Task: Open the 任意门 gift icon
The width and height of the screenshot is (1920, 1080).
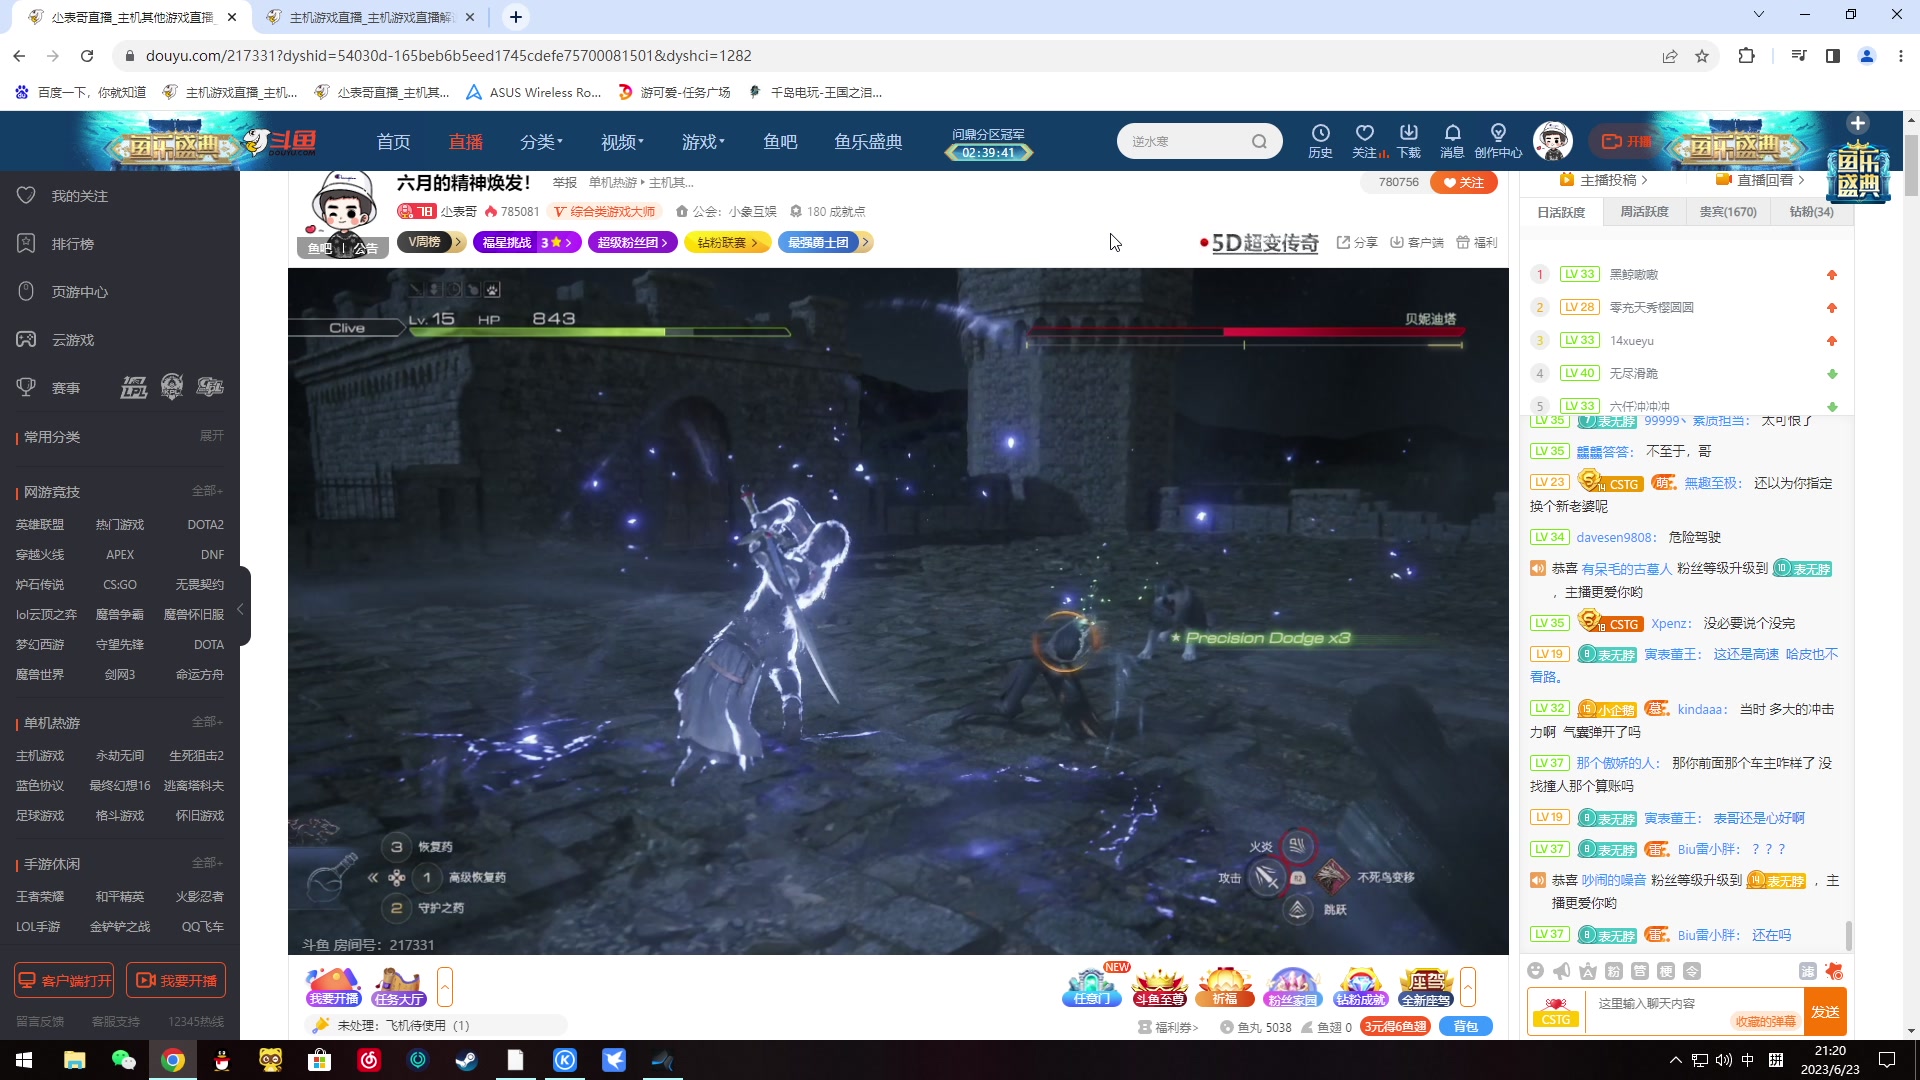Action: click(1091, 987)
